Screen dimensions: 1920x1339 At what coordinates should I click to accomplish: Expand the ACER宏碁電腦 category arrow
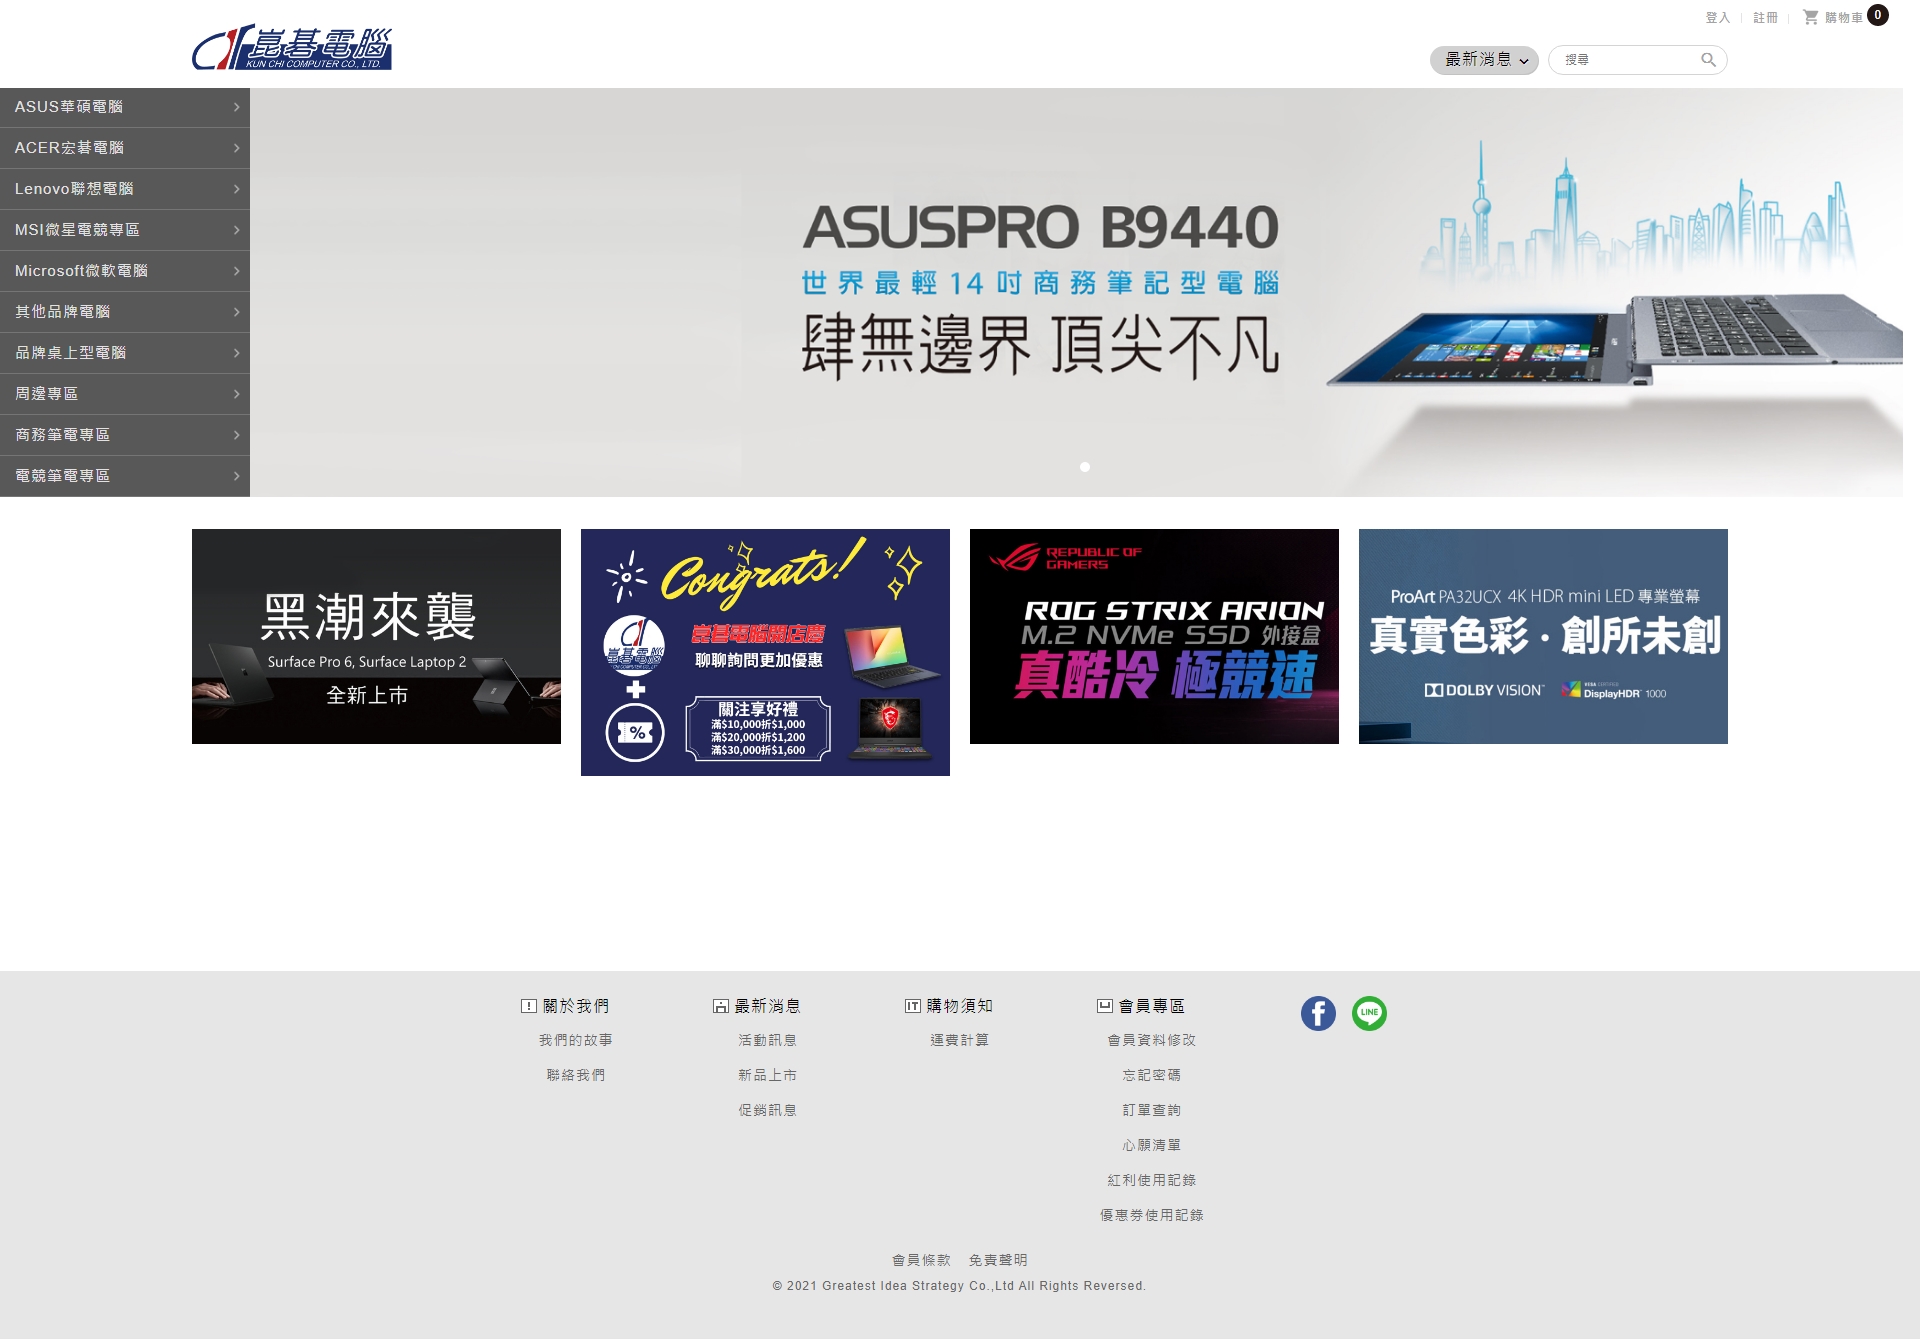237,148
